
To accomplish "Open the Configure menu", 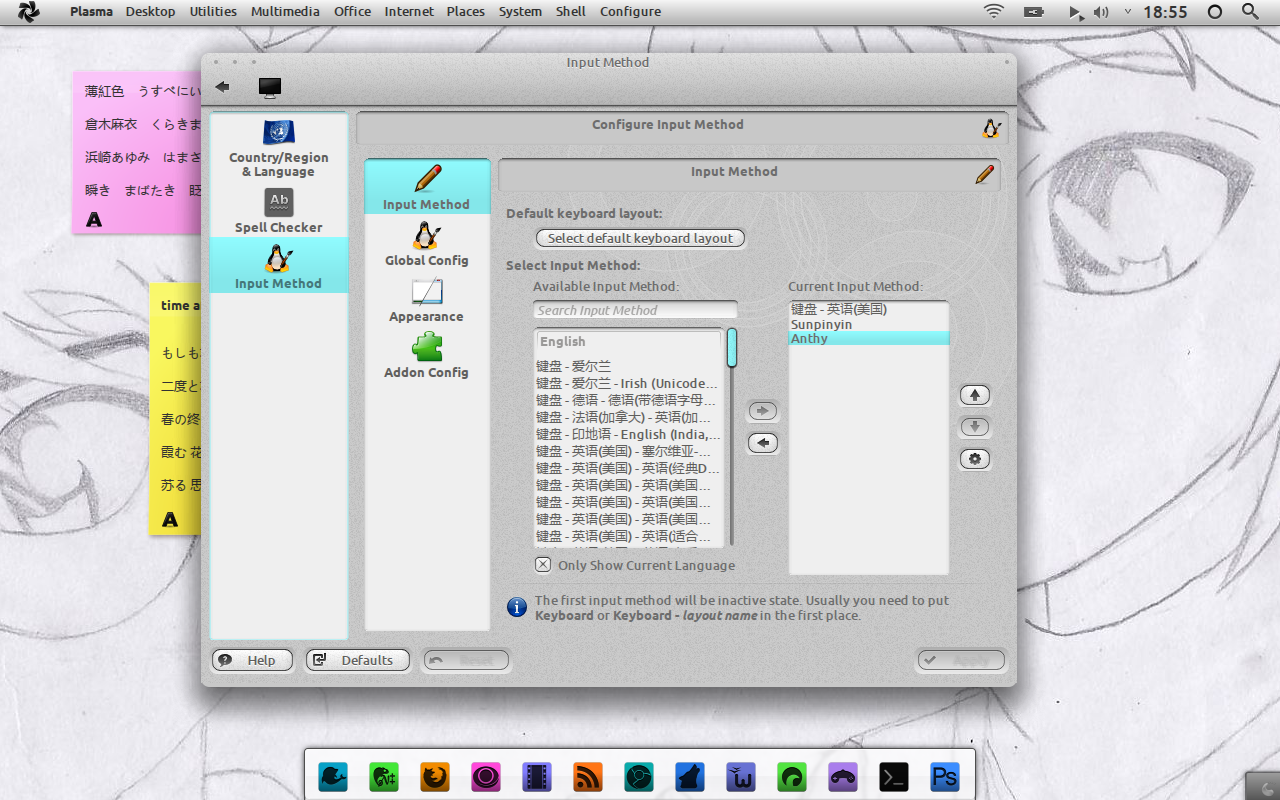I will pyautogui.click(x=630, y=12).
